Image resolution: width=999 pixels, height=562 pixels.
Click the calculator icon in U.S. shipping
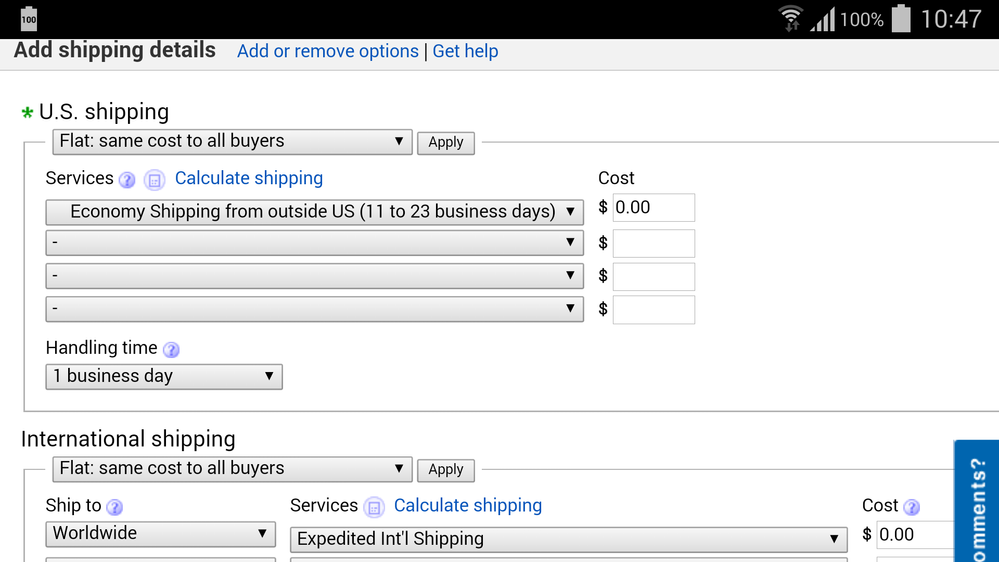click(154, 180)
